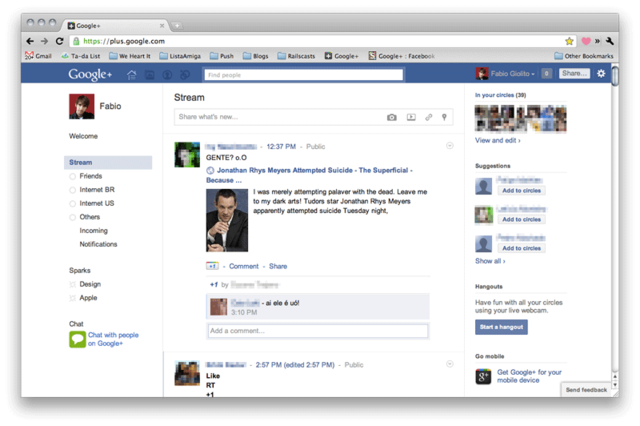Screen dimensions: 640x426
Task: Bookmark page with star icon
Action: [569, 41]
